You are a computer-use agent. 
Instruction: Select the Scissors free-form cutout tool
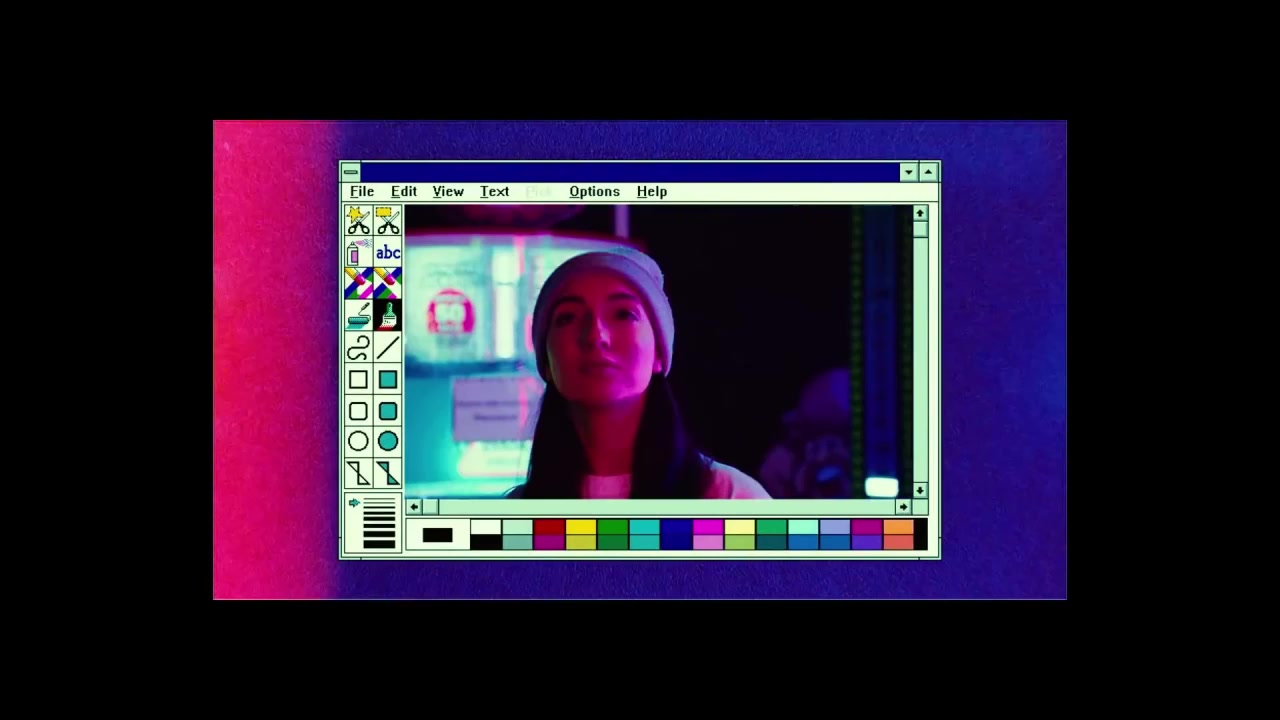pos(358,221)
